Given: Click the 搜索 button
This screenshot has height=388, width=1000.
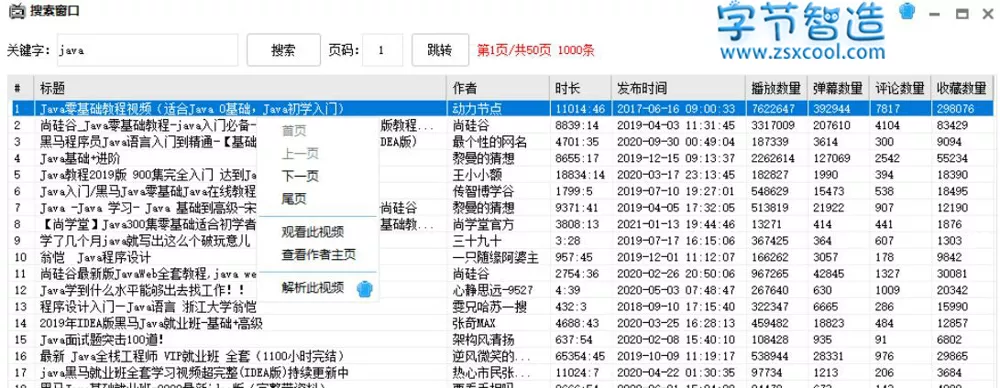Looking at the screenshot, I should coord(283,50).
